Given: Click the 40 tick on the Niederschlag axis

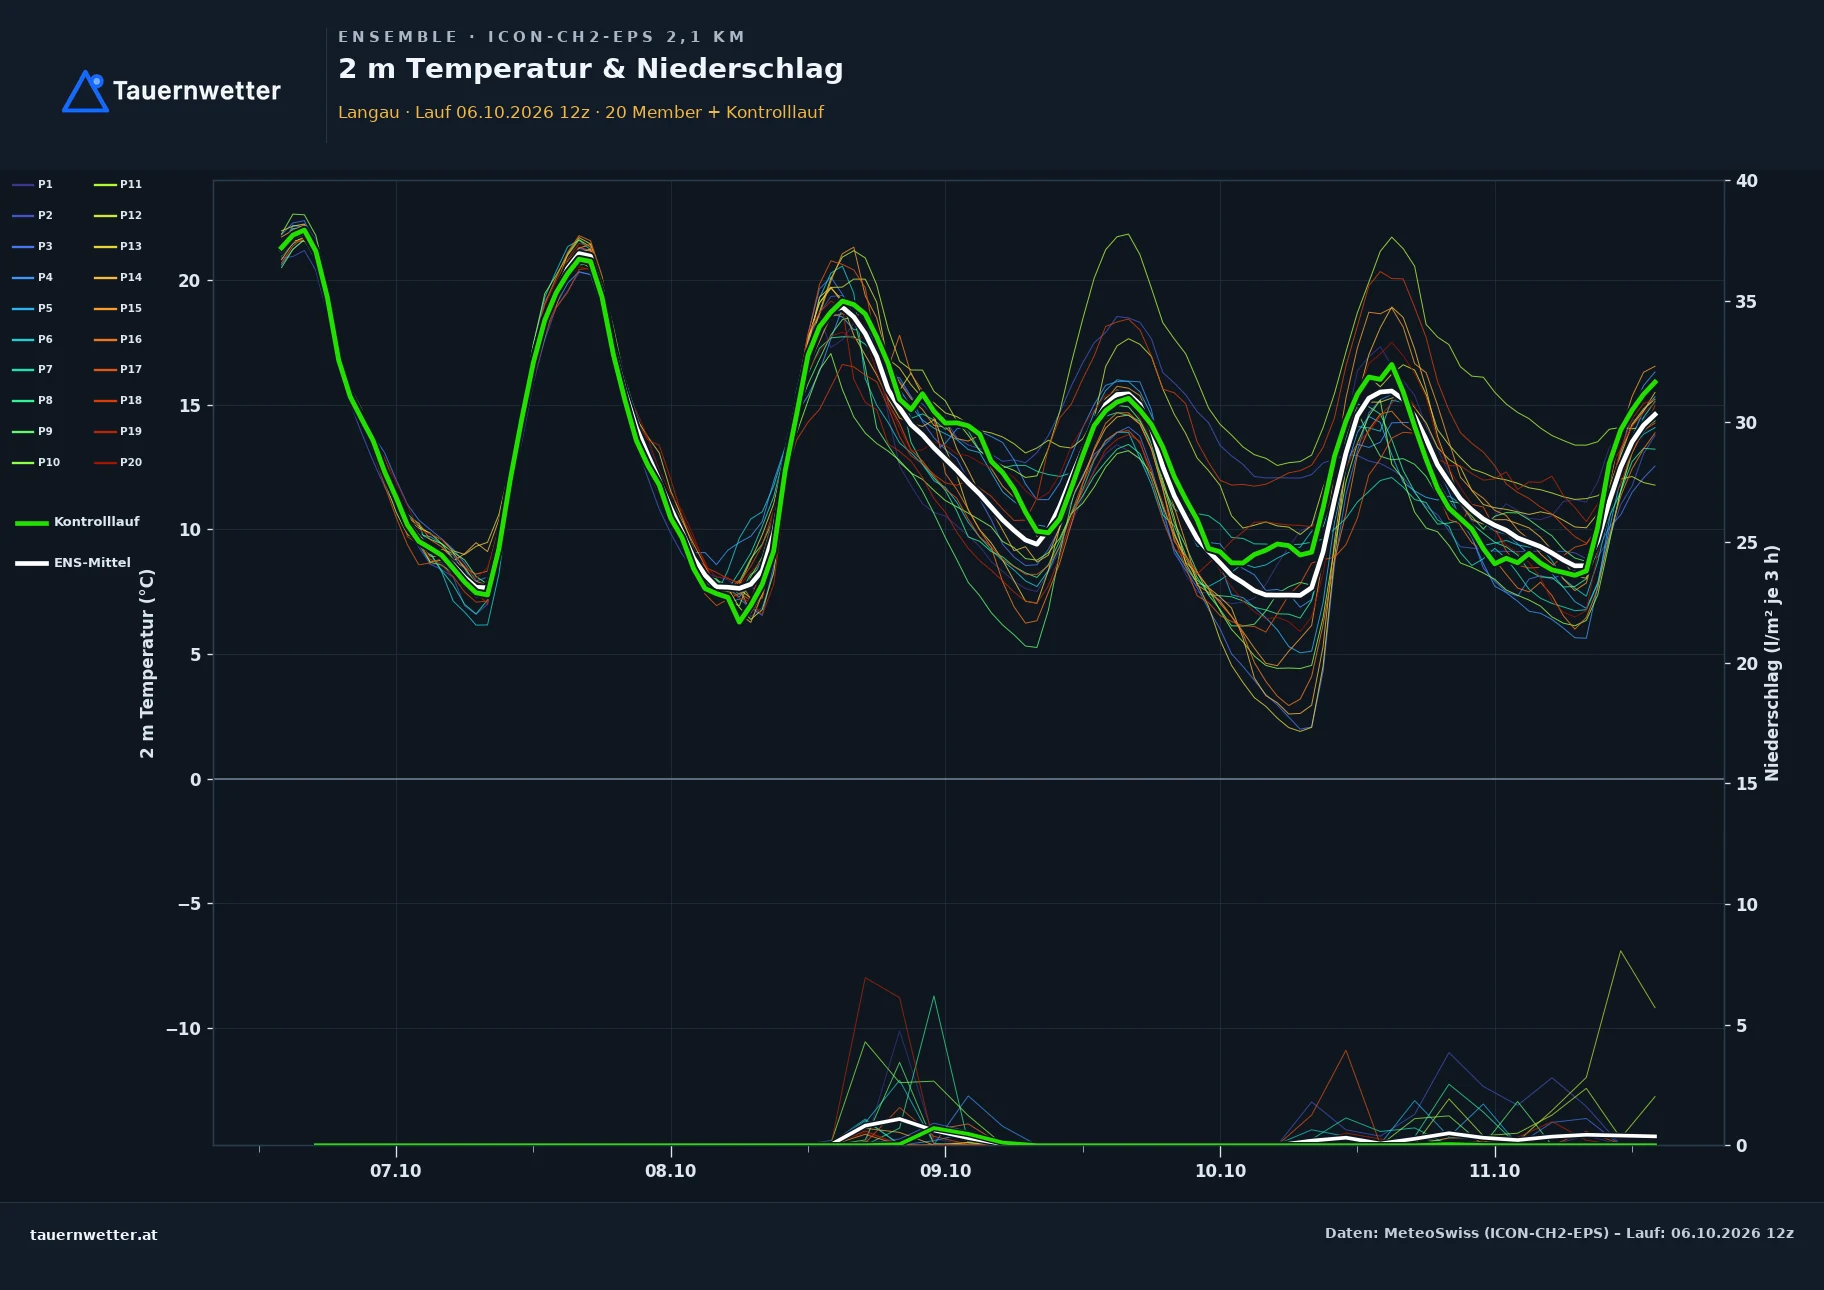Looking at the screenshot, I should pyautogui.click(x=1747, y=181).
